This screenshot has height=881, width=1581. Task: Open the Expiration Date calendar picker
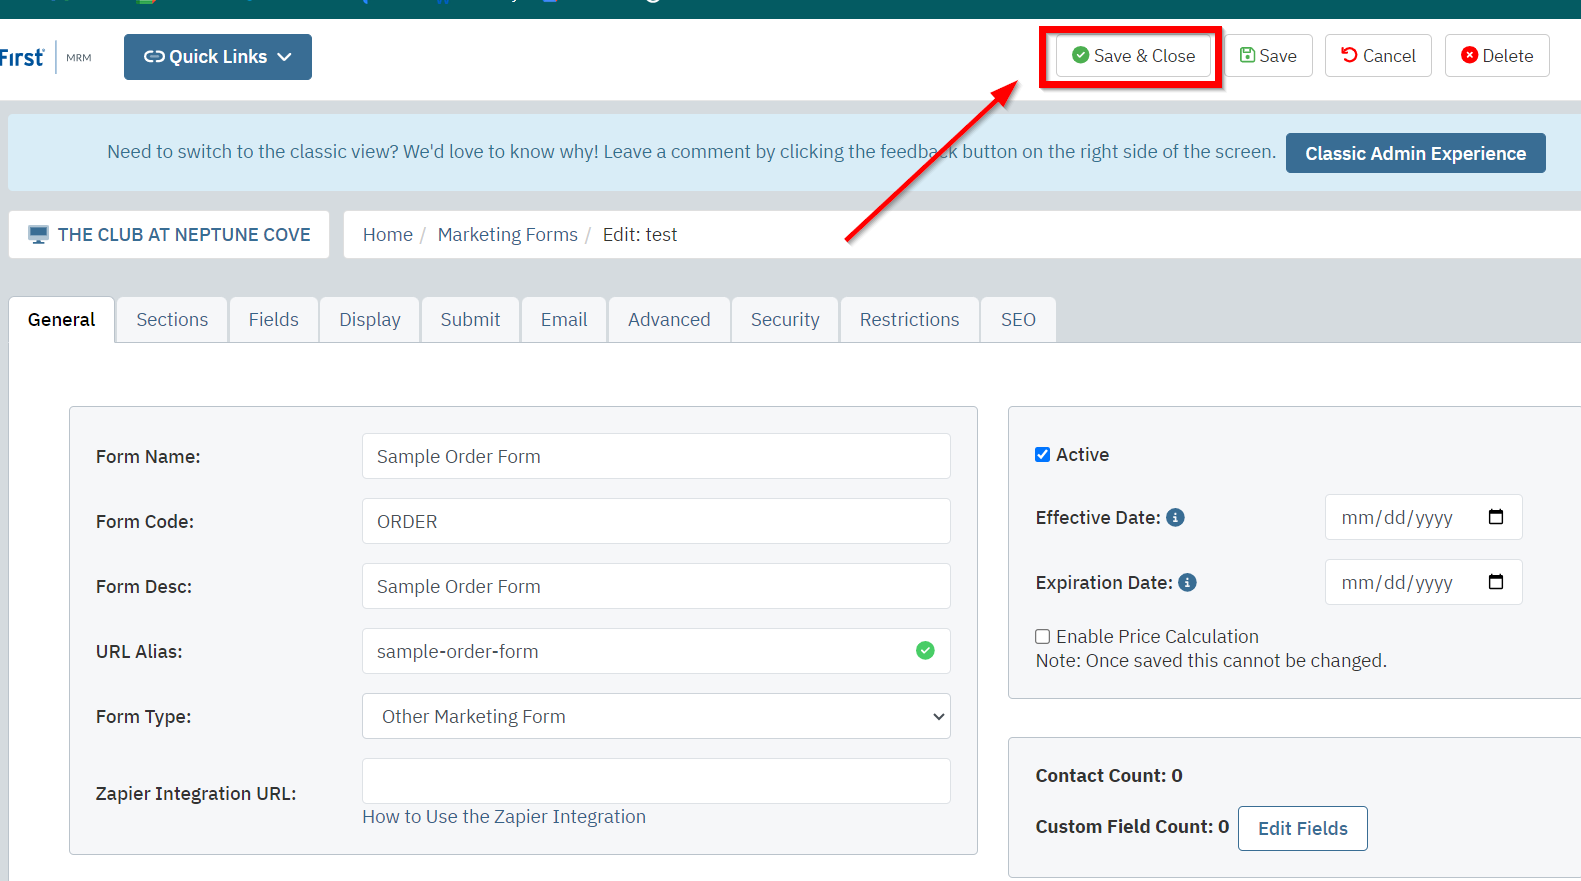pos(1496,582)
